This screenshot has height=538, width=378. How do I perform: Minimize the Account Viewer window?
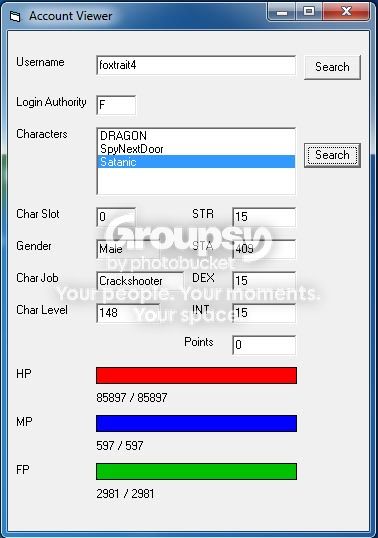(282, 13)
